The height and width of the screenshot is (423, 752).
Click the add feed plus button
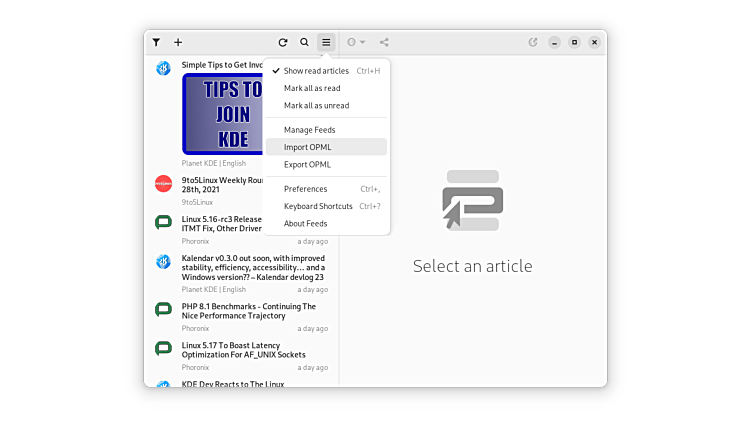click(178, 42)
